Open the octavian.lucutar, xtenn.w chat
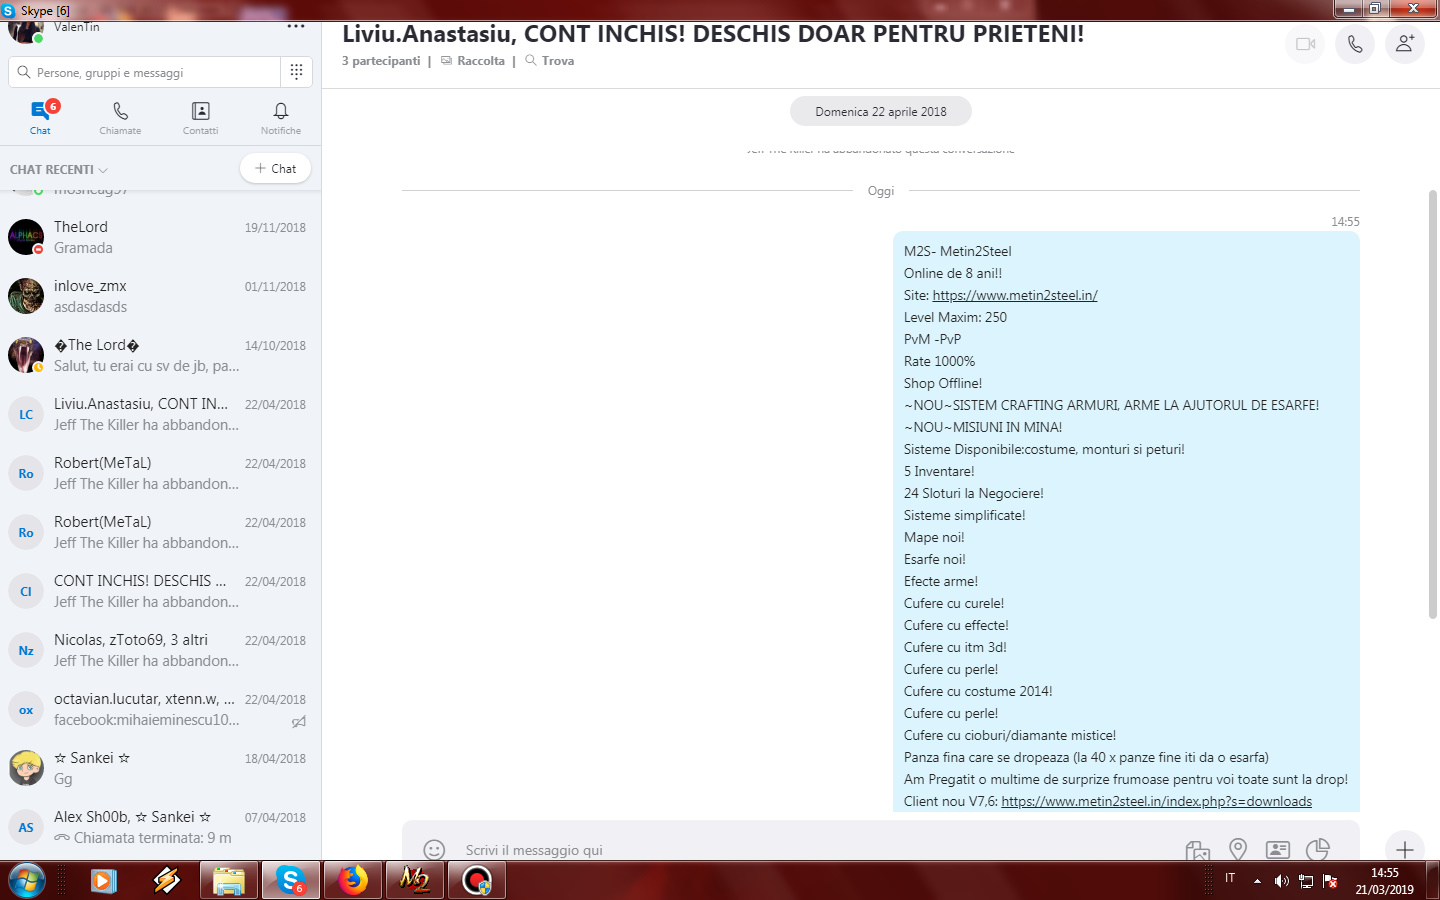 click(160, 709)
